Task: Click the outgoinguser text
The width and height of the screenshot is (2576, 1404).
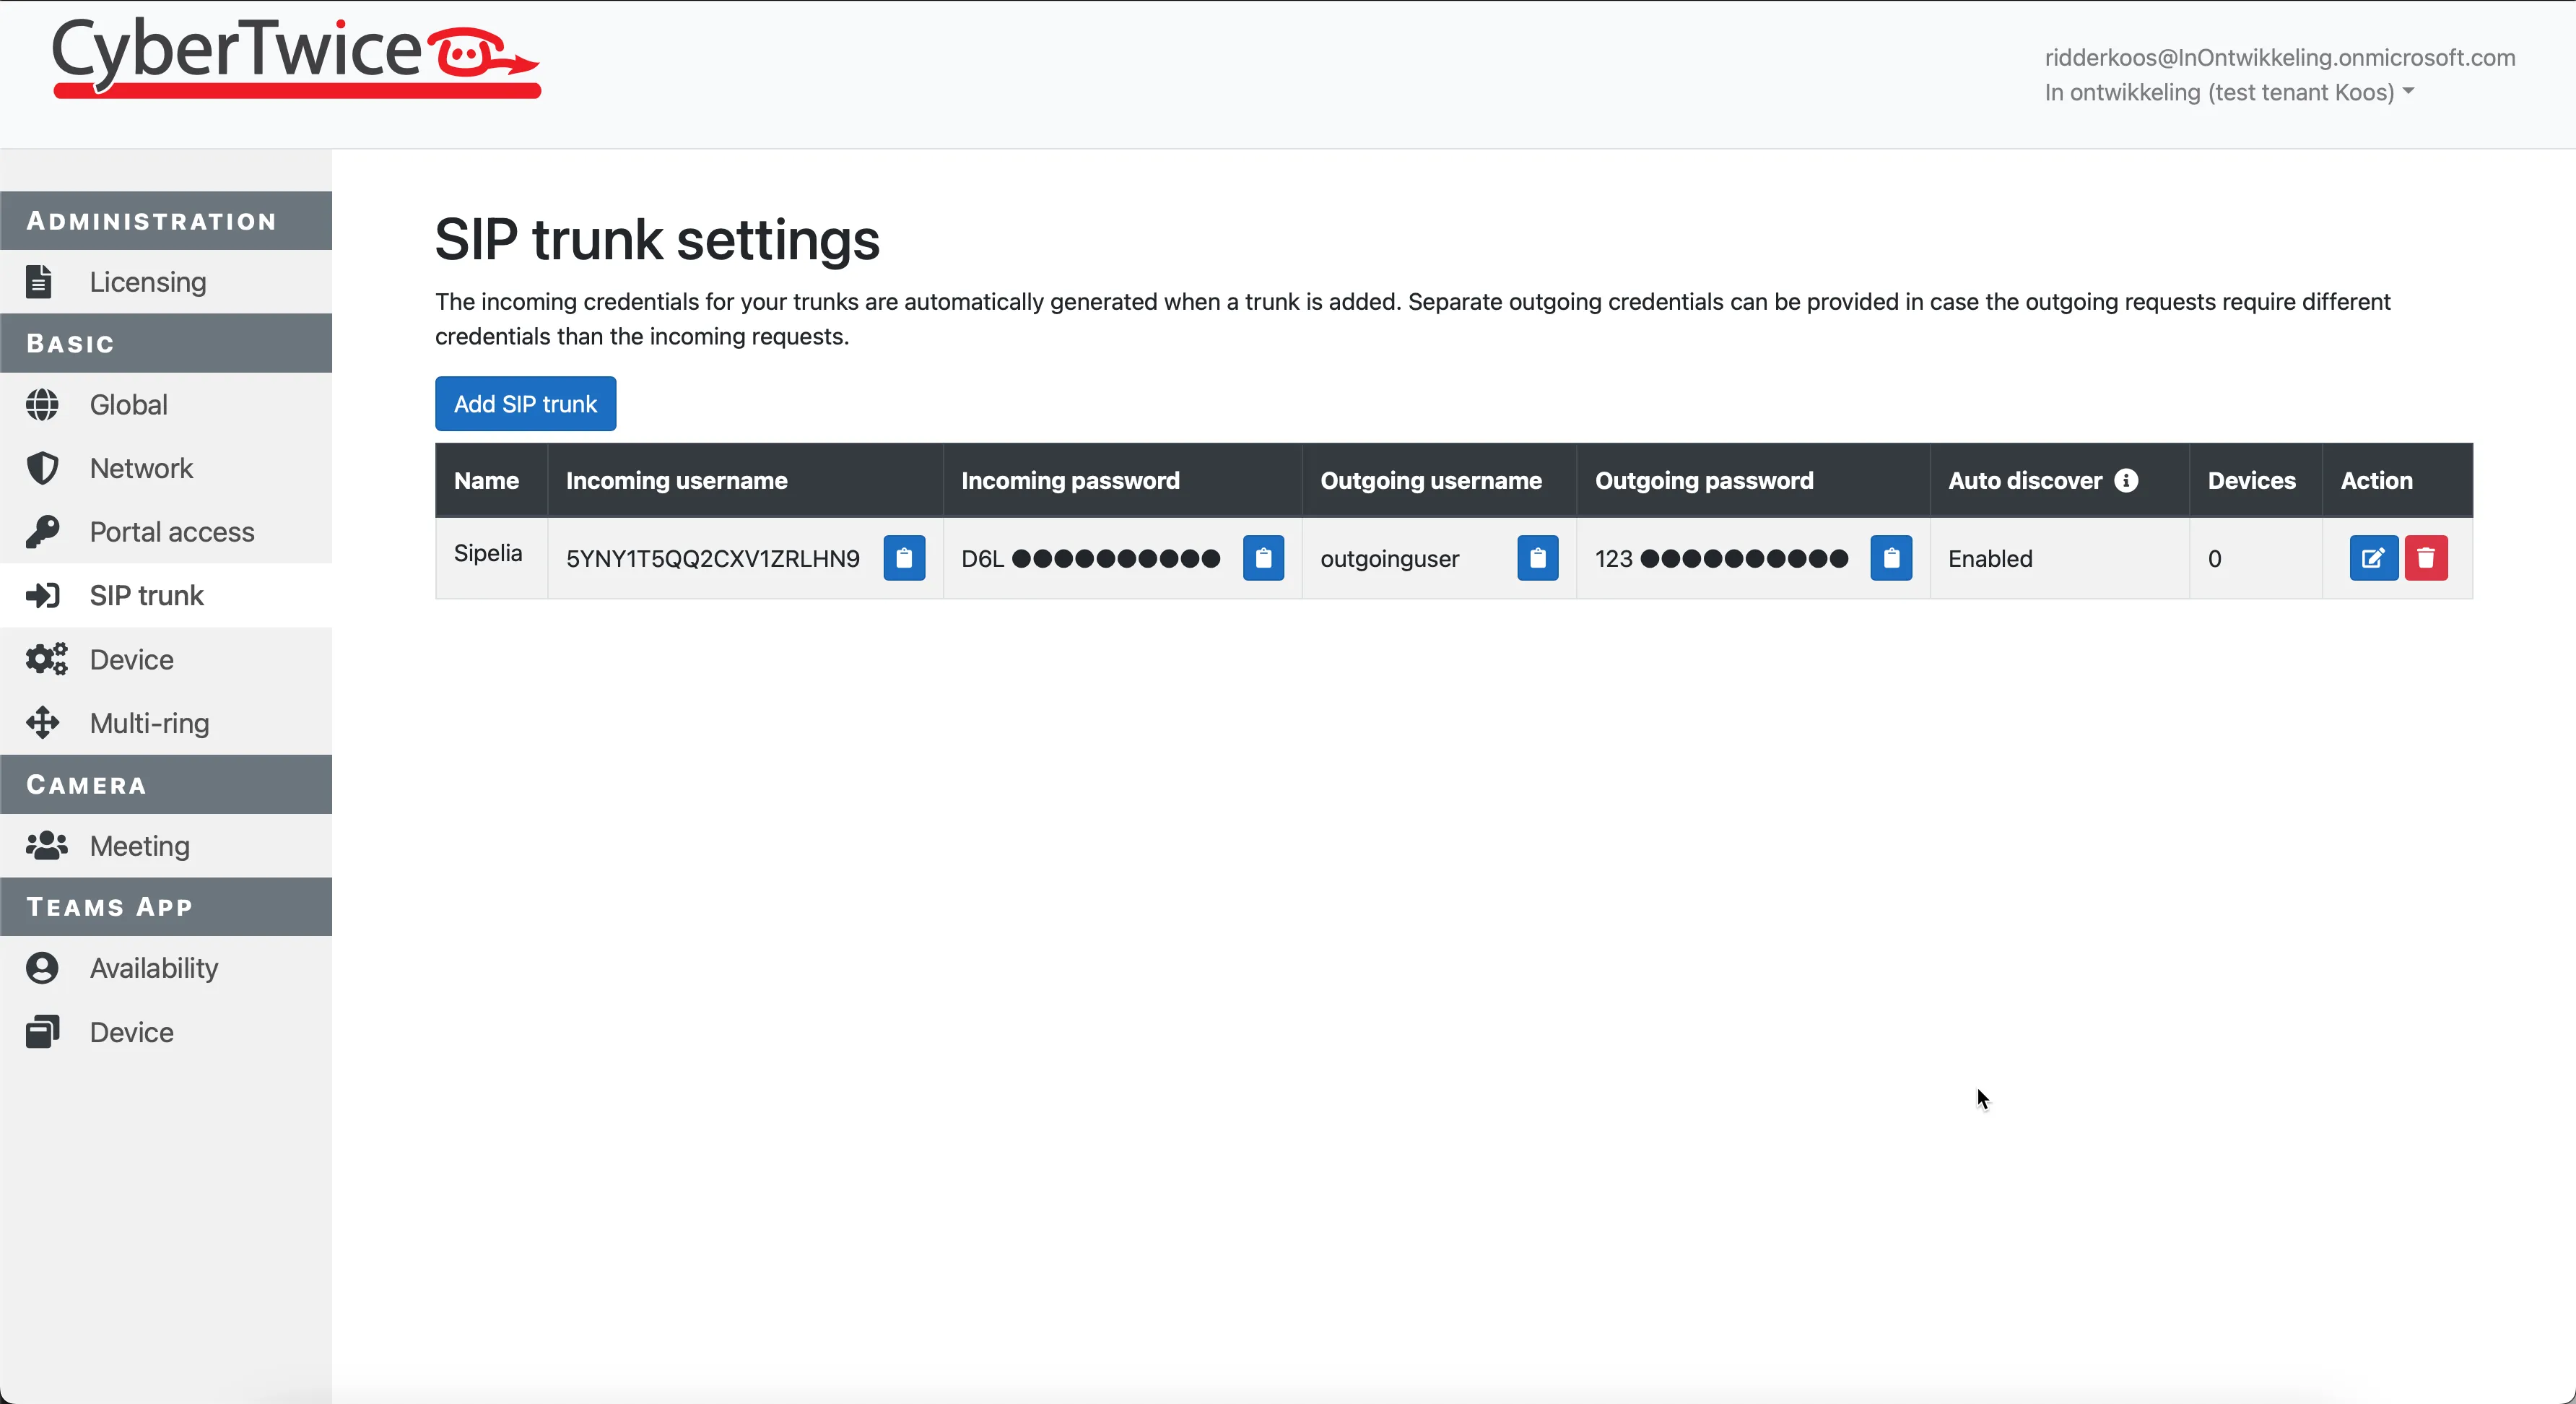Action: coord(1389,559)
